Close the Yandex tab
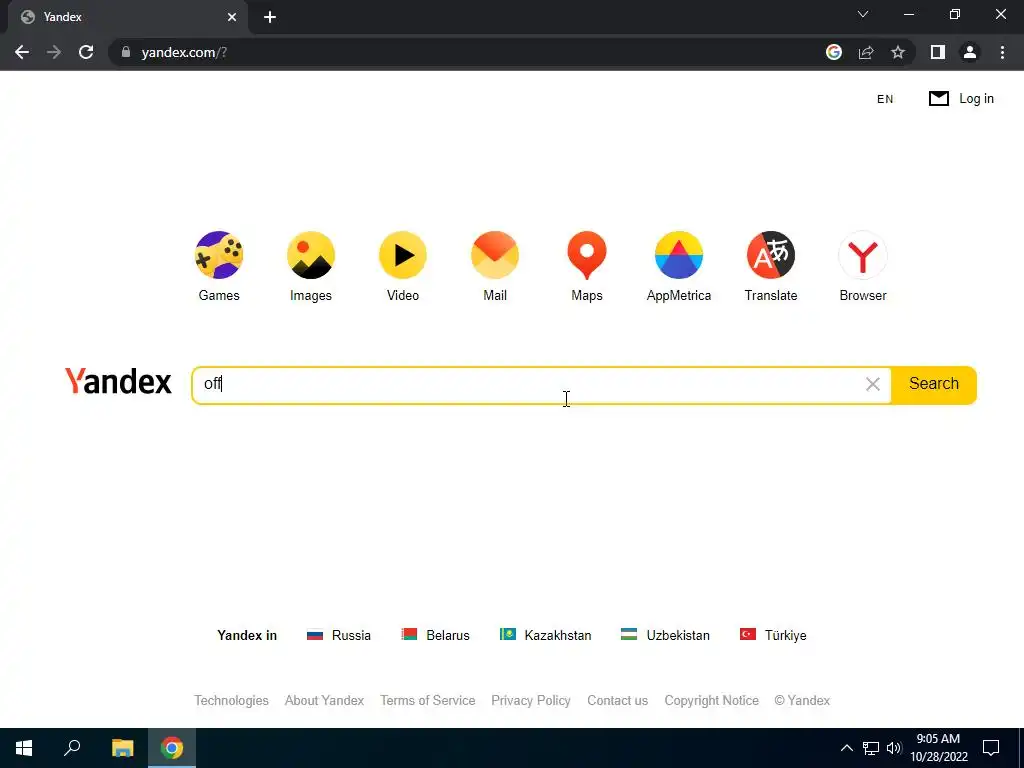 (232, 17)
